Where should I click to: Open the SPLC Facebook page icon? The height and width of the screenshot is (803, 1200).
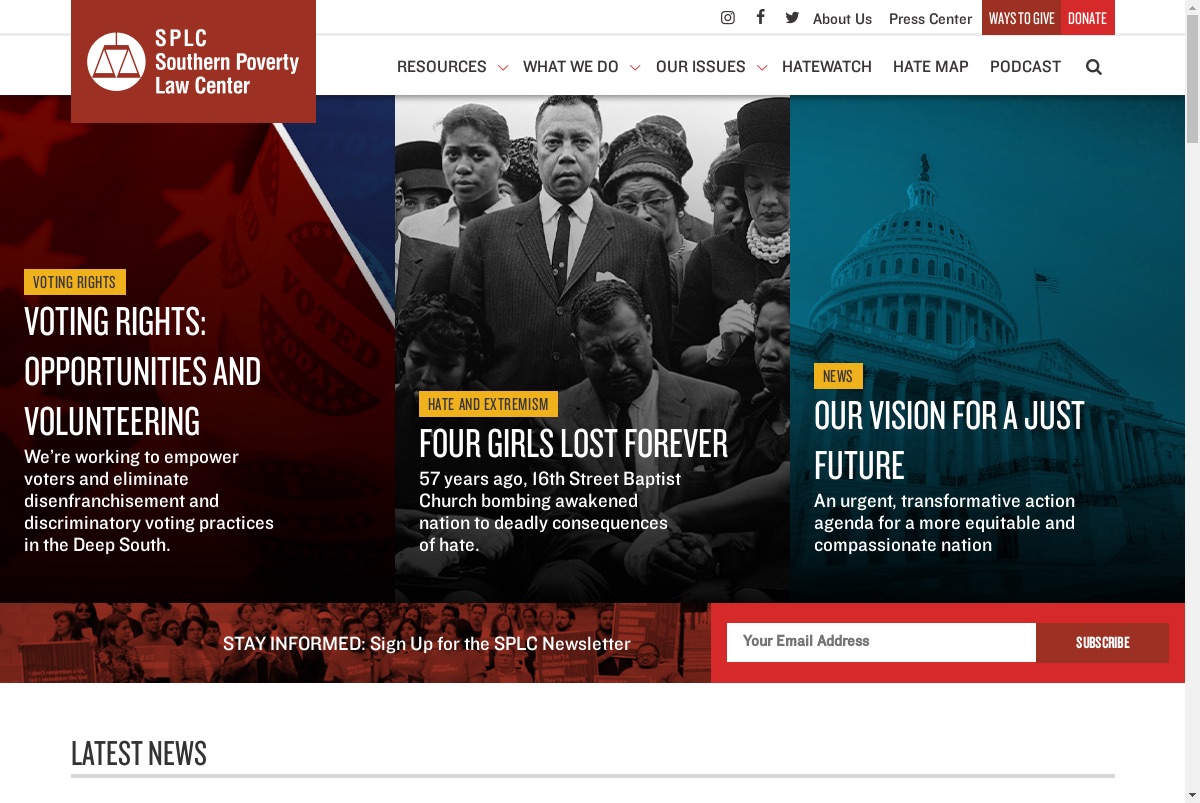click(761, 17)
